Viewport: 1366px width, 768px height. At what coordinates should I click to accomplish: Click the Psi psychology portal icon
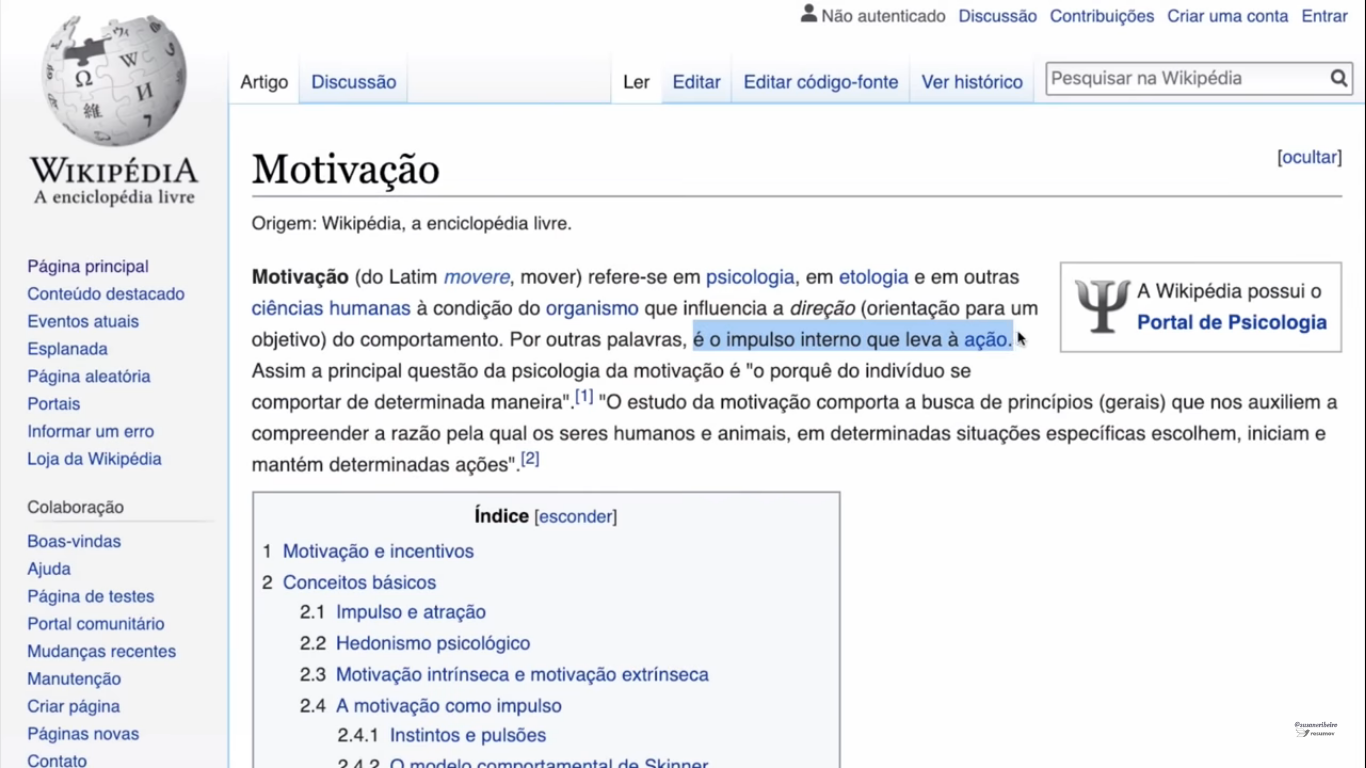(1101, 307)
